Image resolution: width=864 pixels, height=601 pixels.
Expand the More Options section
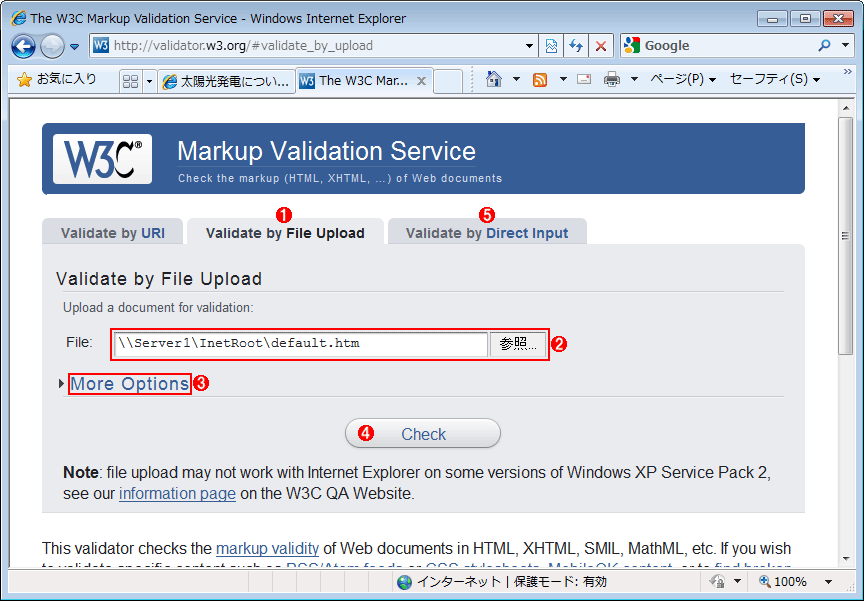pos(130,383)
